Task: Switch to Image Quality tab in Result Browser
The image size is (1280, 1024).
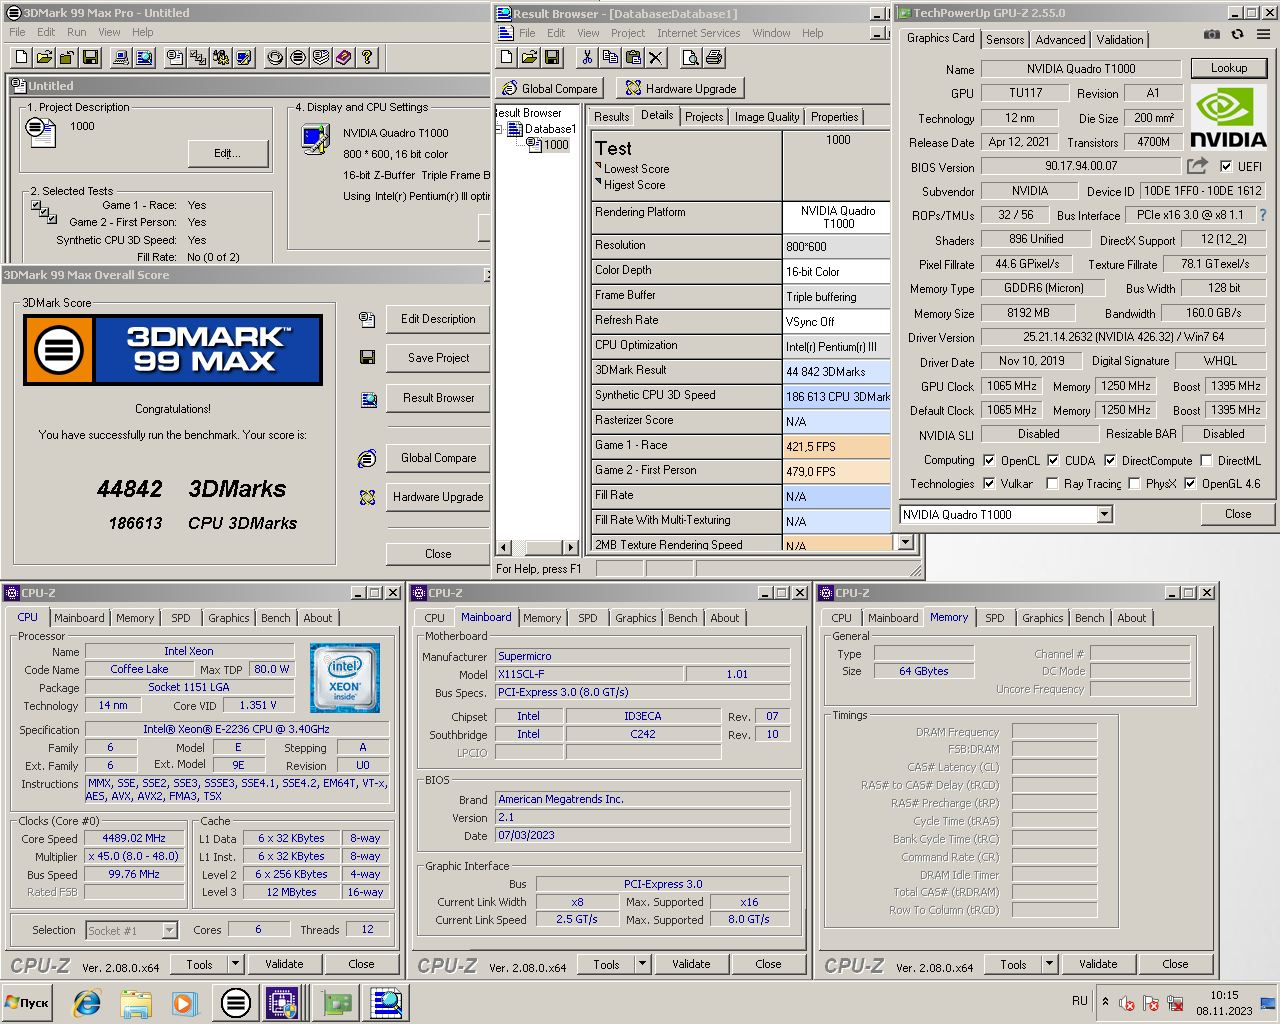Action: point(767,117)
